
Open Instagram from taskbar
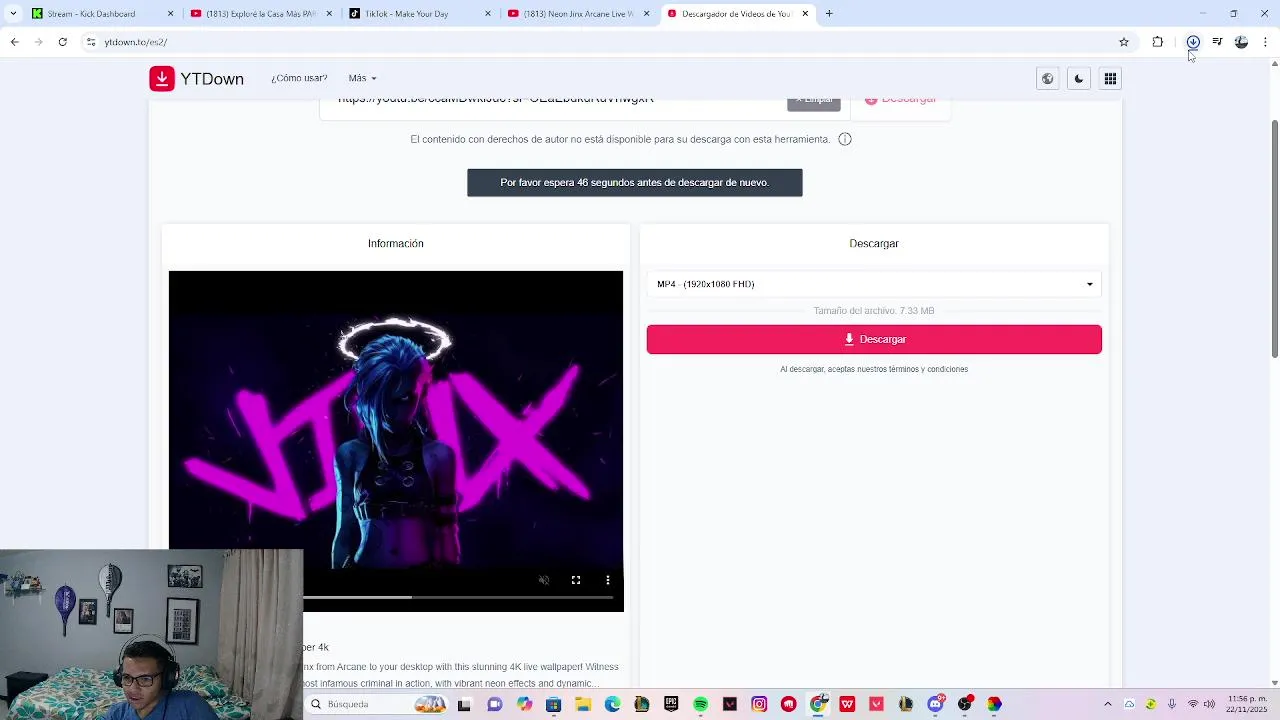[x=759, y=704]
